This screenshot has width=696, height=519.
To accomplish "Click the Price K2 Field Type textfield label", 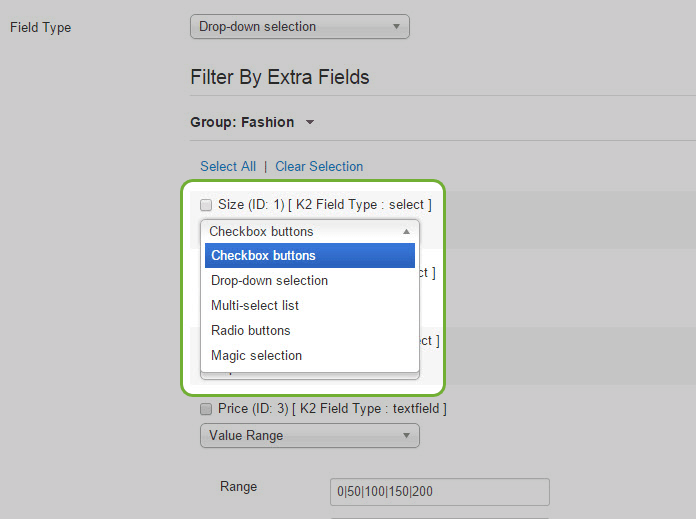I will pyautogui.click(x=332, y=408).
